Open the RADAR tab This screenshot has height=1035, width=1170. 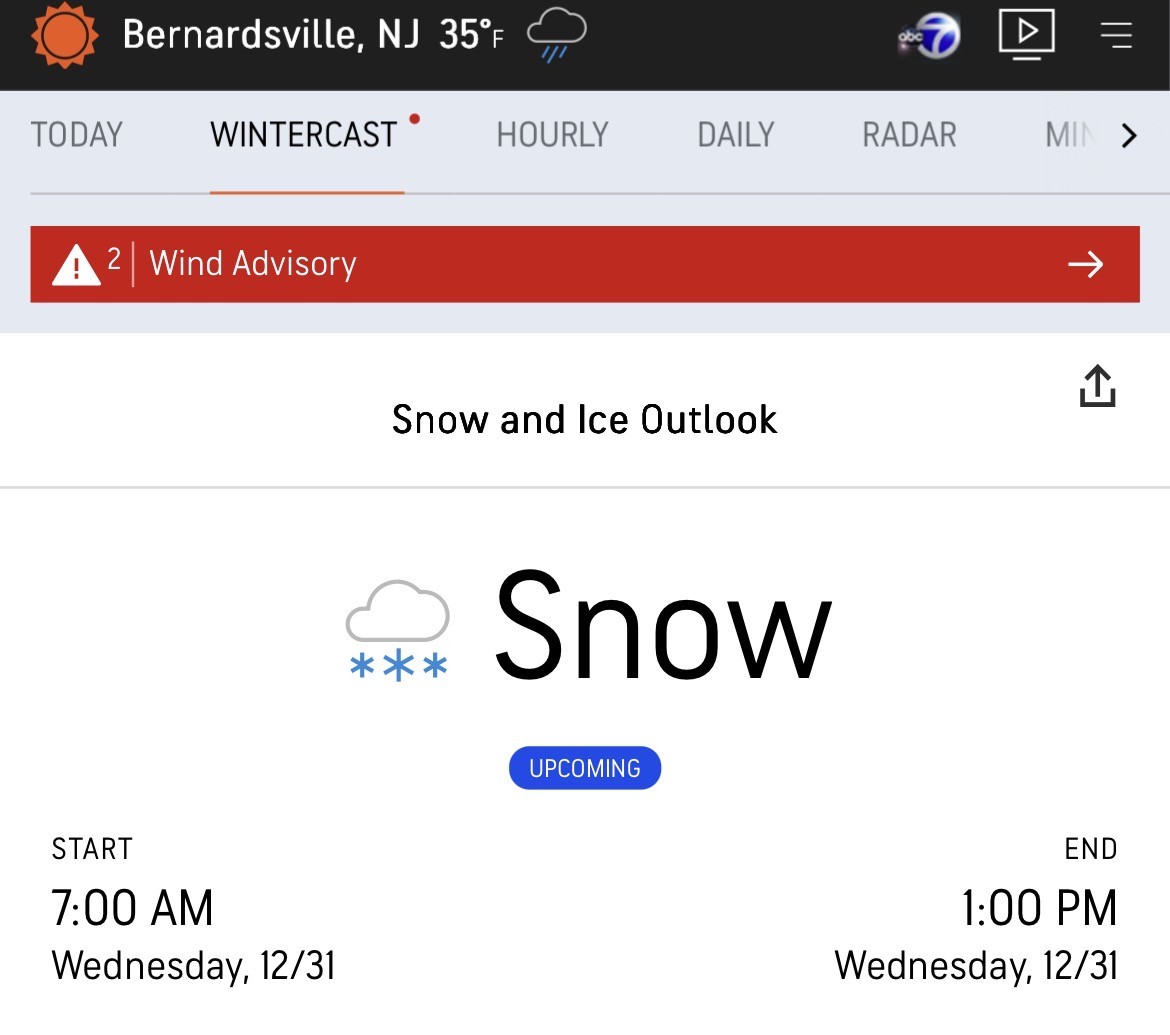click(x=909, y=135)
